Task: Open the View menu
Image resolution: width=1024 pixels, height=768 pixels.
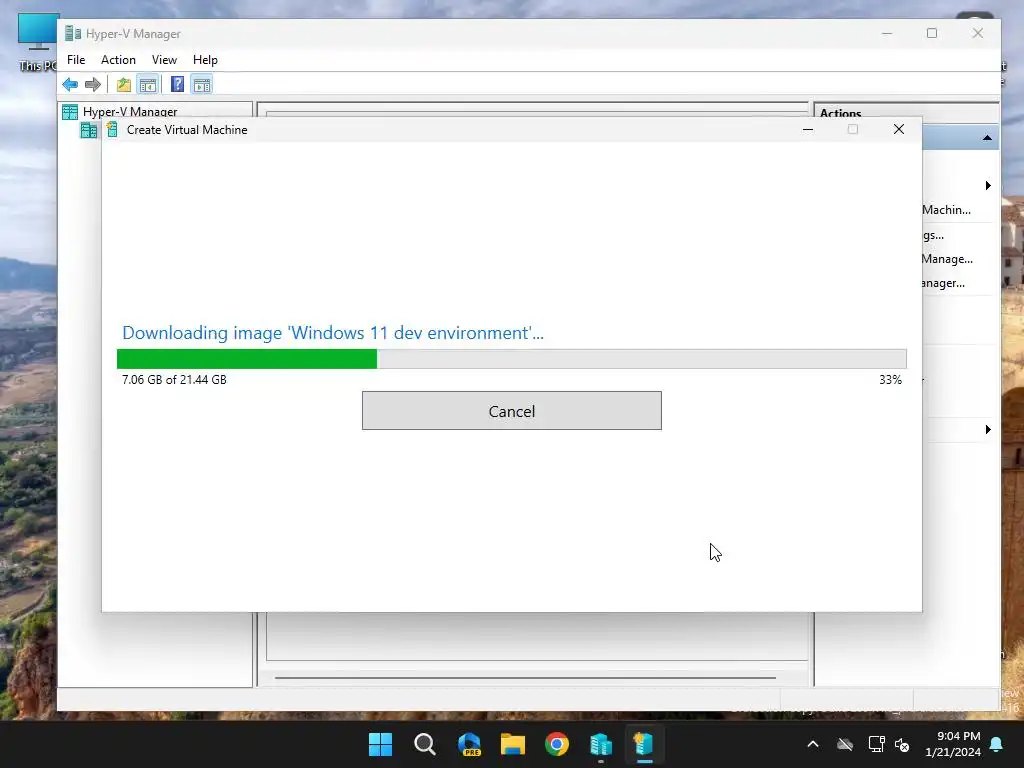Action: coord(165,59)
